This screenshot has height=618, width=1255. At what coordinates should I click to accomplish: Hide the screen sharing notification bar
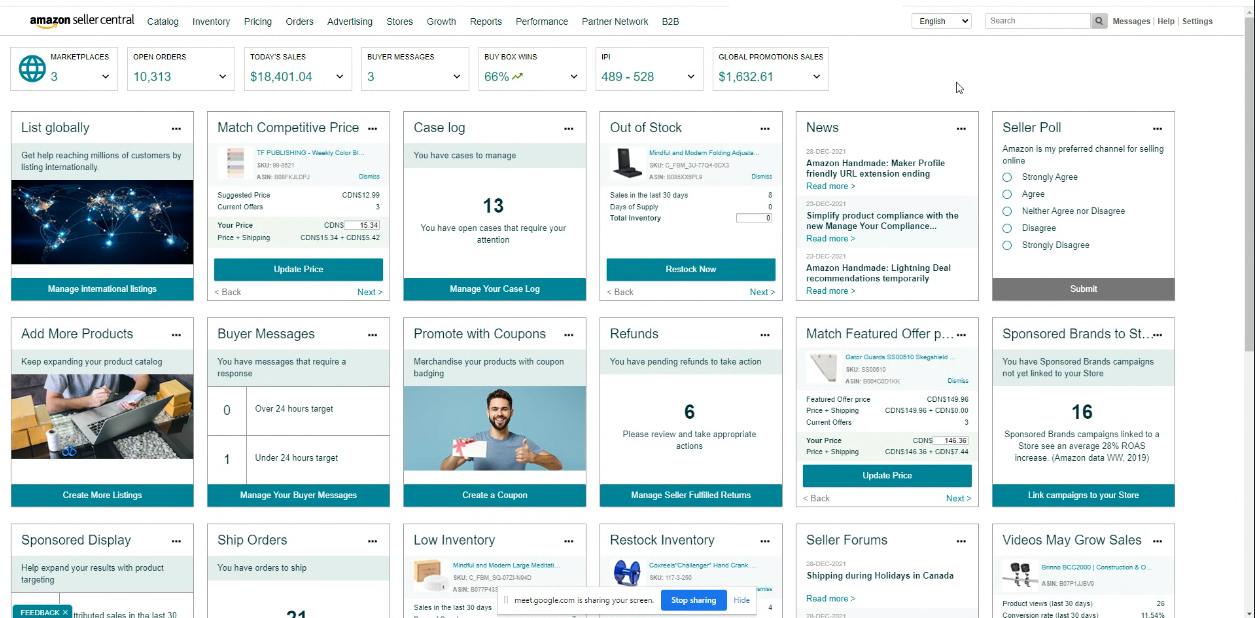[741, 601]
